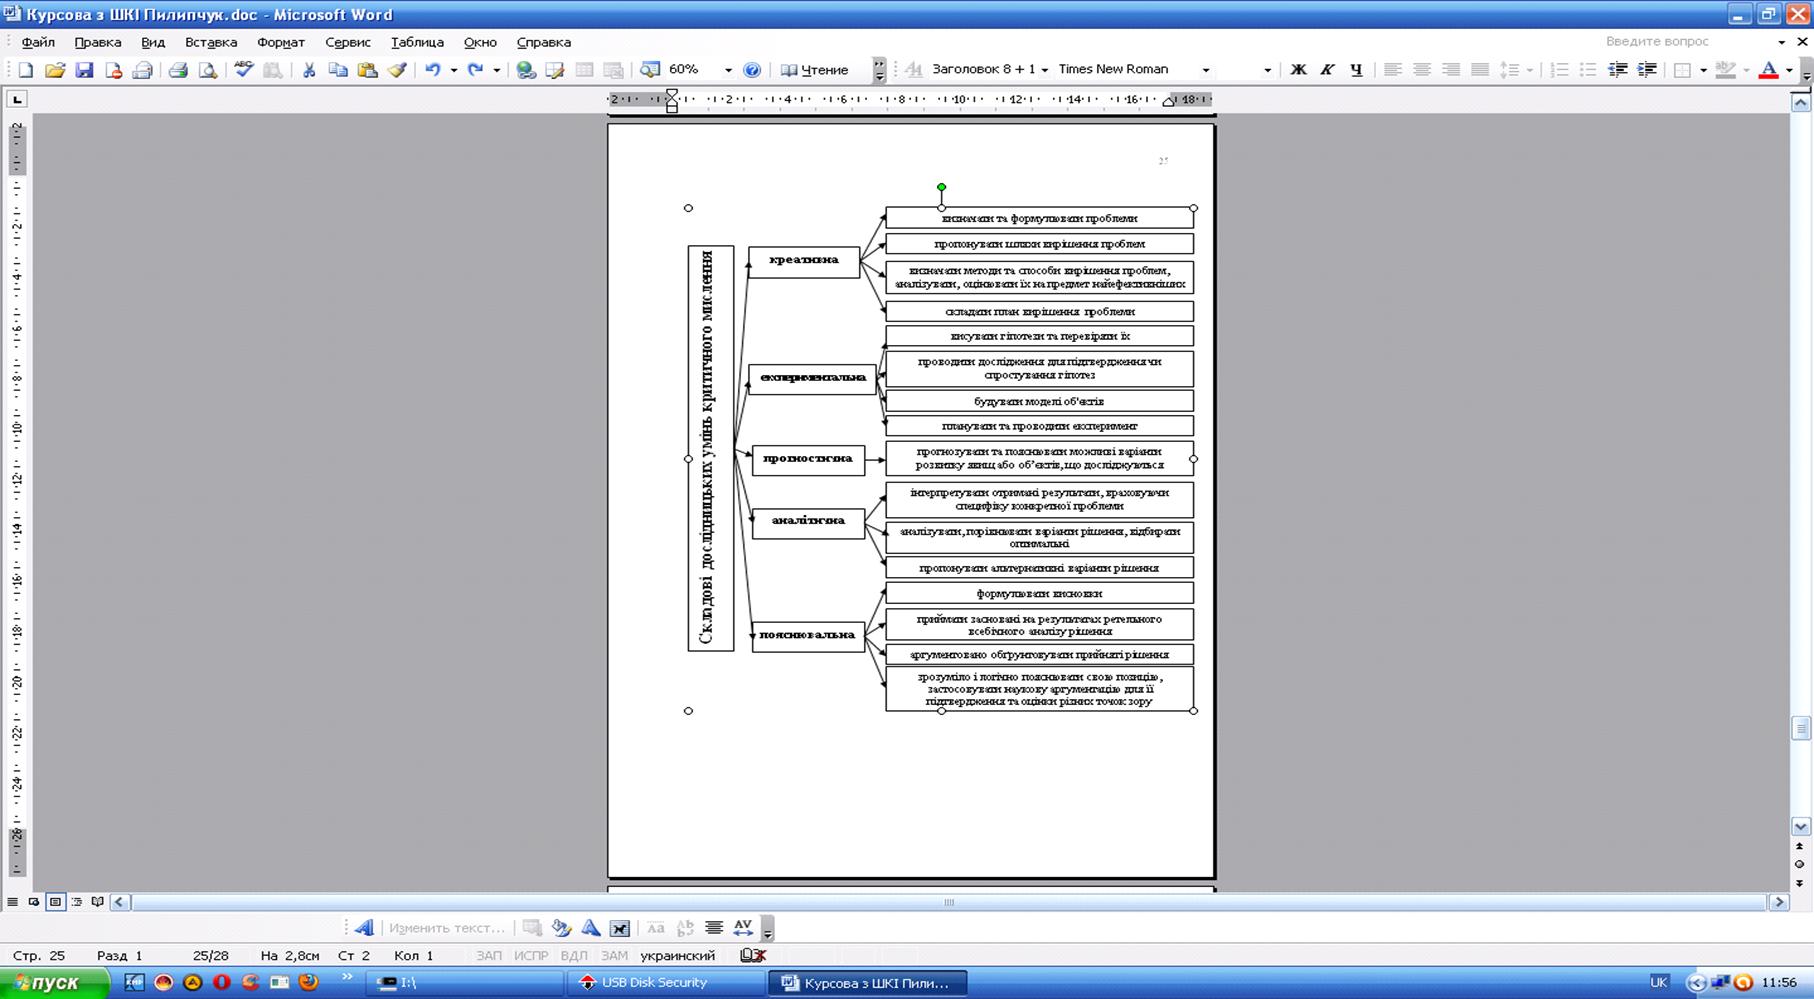Open the Таблица menu
This screenshot has height=999, width=1814.
pos(417,42)
